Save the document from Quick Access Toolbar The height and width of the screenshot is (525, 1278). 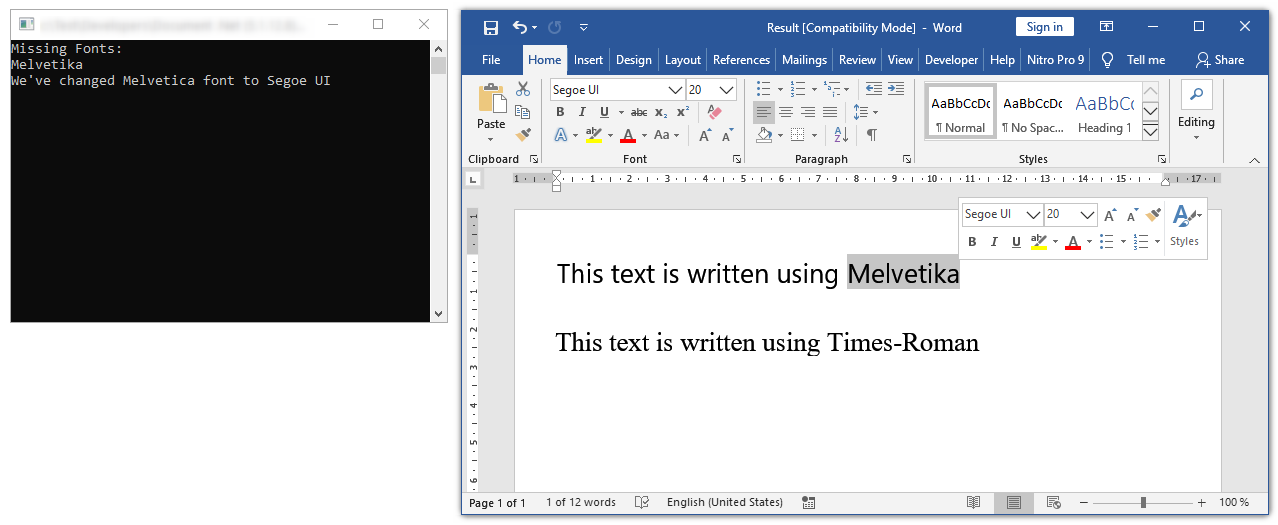tap(490, 27)
